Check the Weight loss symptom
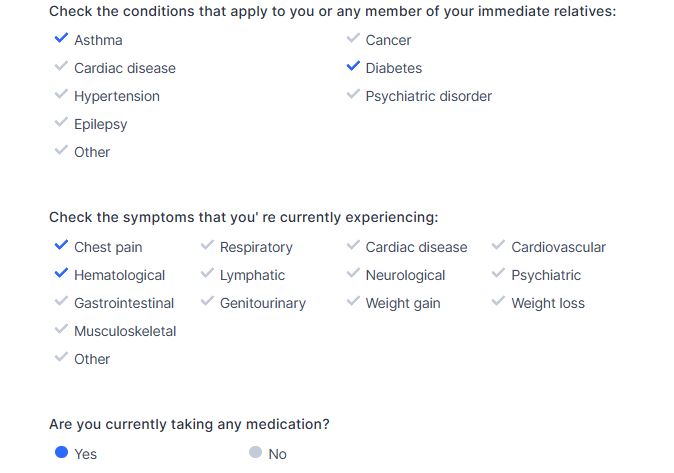Image resolution: width=674 pixels, height=473 pixels. [499, 303]
